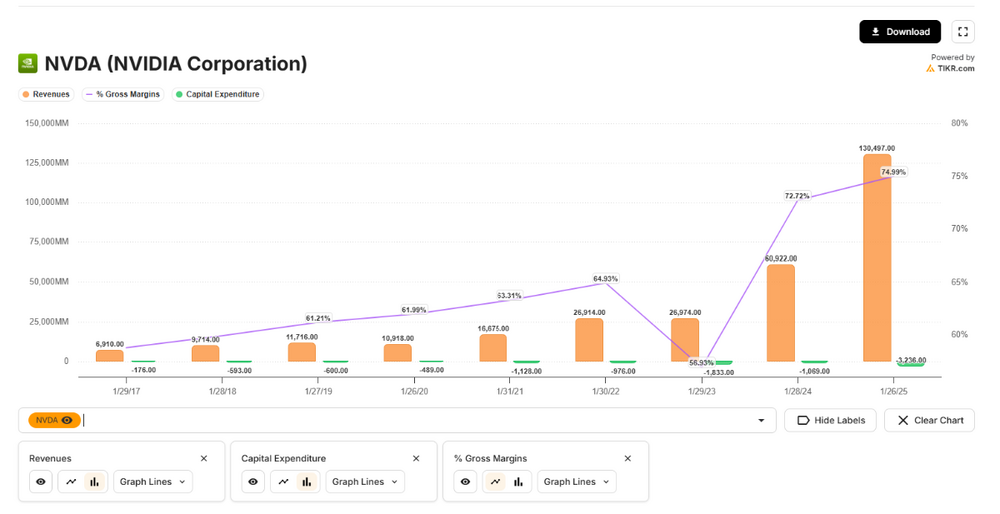The image size is (1000, 514).
Task: Click the 72.72% gross margin label
Action: point(797,196)
